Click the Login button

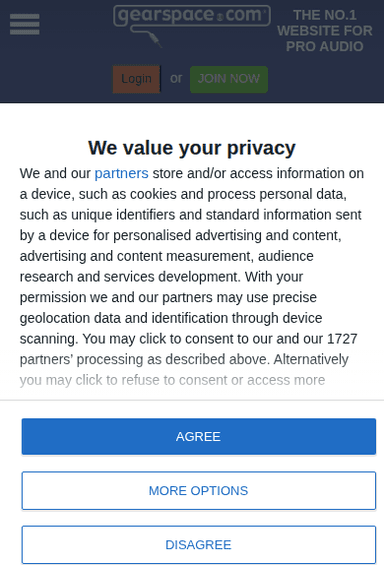137,79
